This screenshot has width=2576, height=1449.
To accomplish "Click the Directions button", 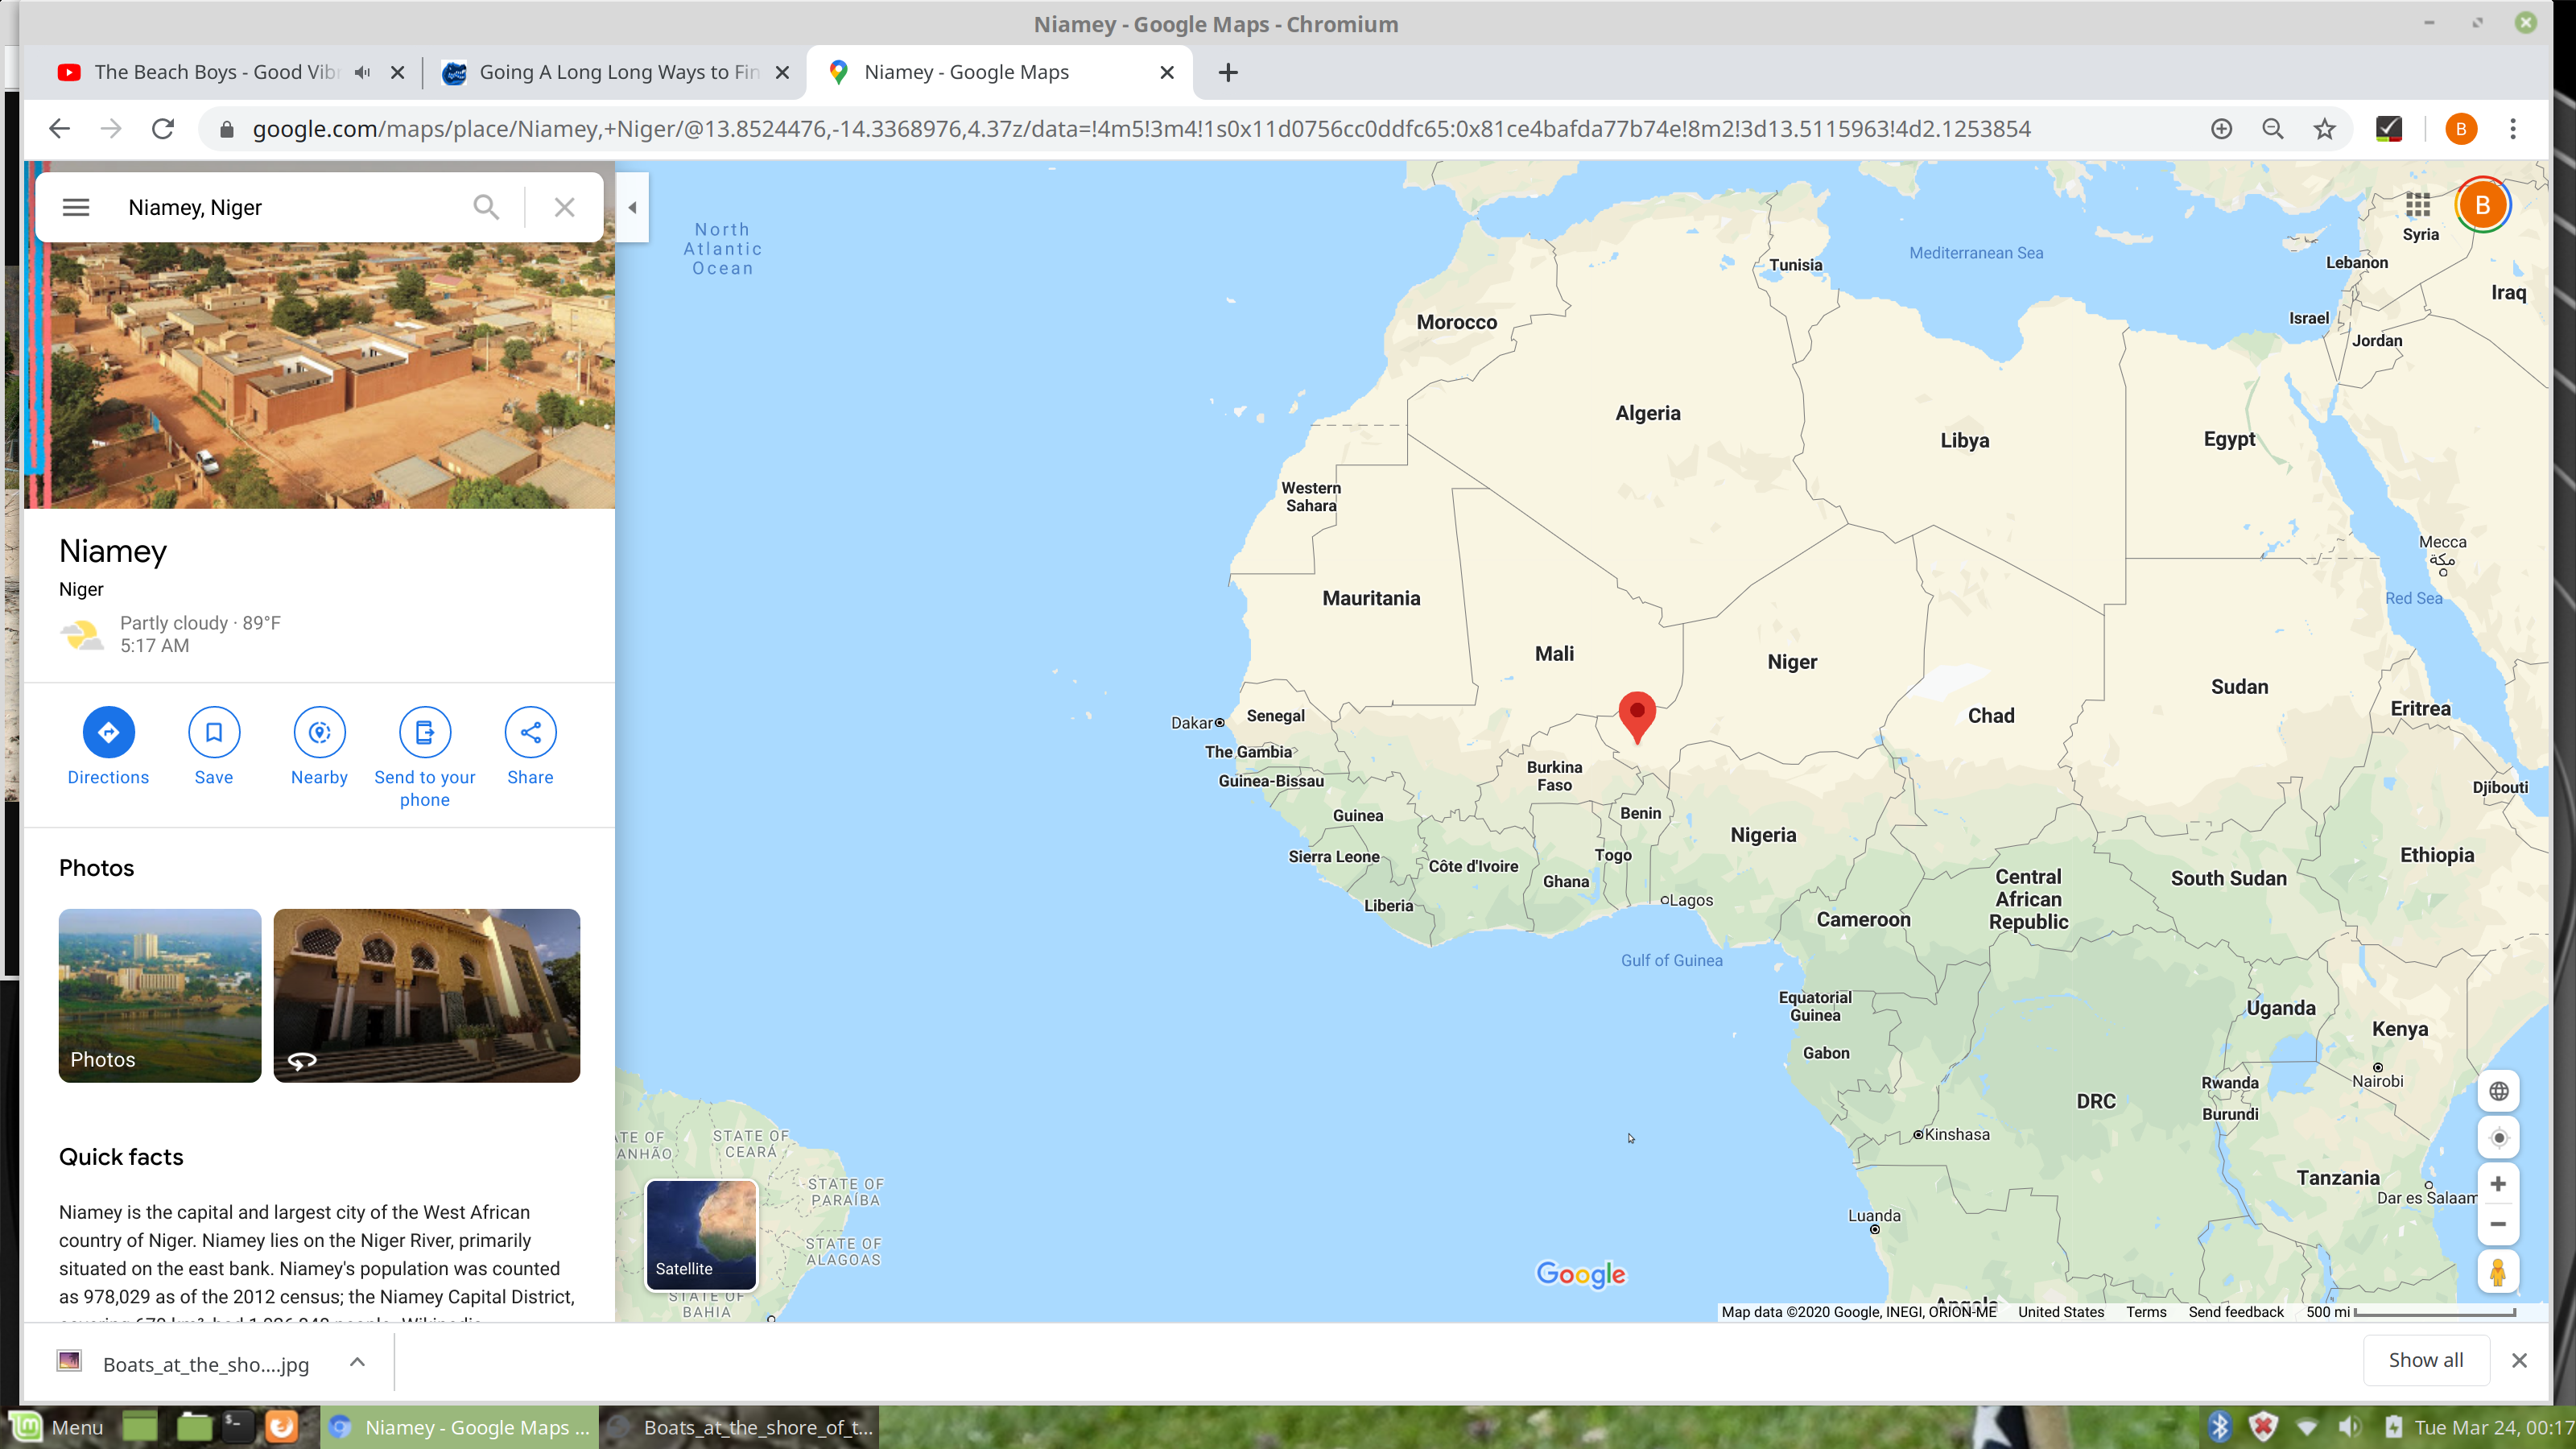I will (x=108, y=747).
